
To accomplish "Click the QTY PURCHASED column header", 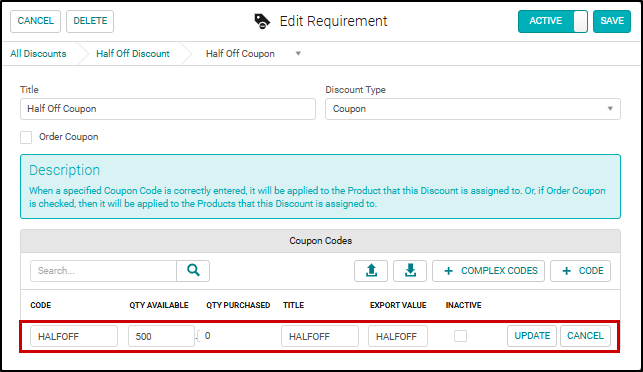I will click(238, 305).
